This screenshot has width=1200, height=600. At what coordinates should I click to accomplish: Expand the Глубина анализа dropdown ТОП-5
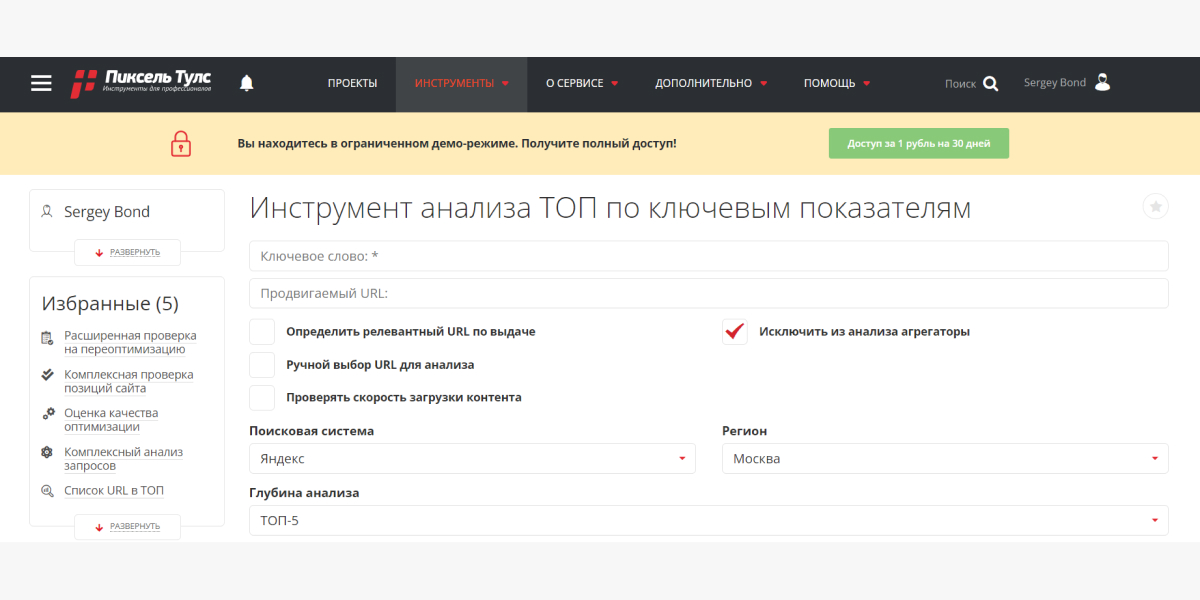point(709,520)
